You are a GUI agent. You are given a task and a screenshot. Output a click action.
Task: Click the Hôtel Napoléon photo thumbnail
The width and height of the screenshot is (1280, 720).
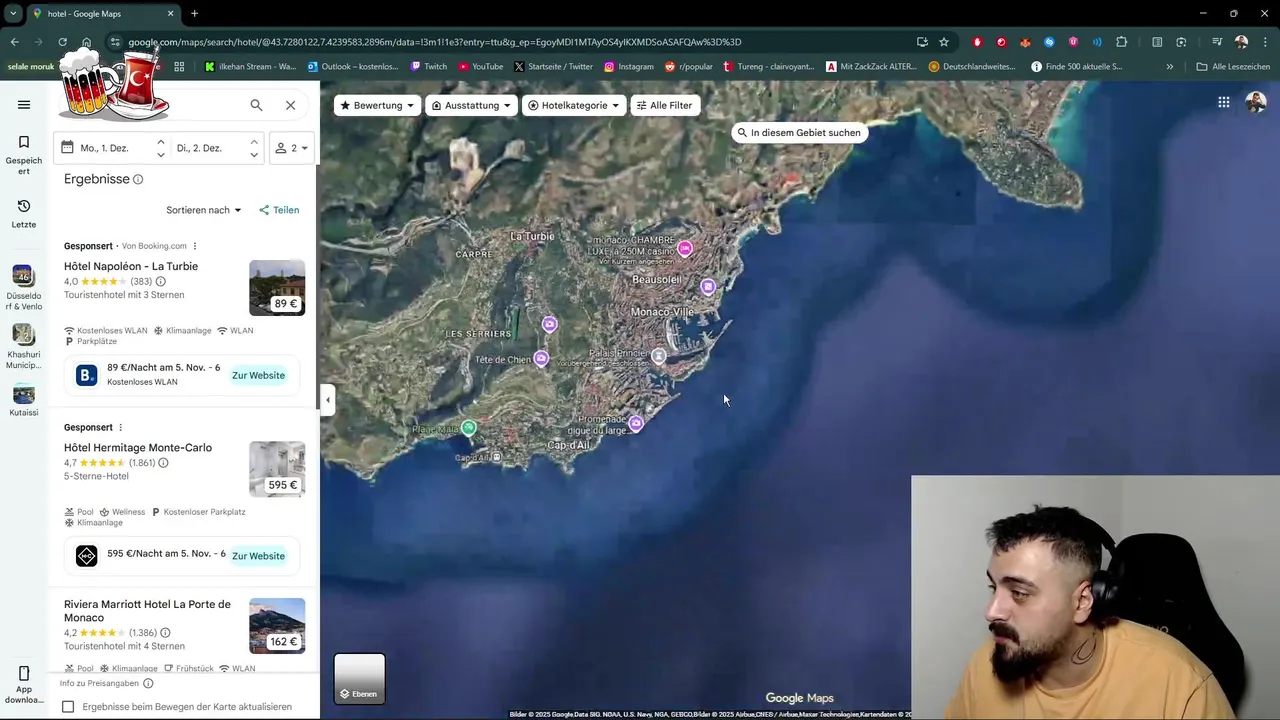[x=277, y=288]
